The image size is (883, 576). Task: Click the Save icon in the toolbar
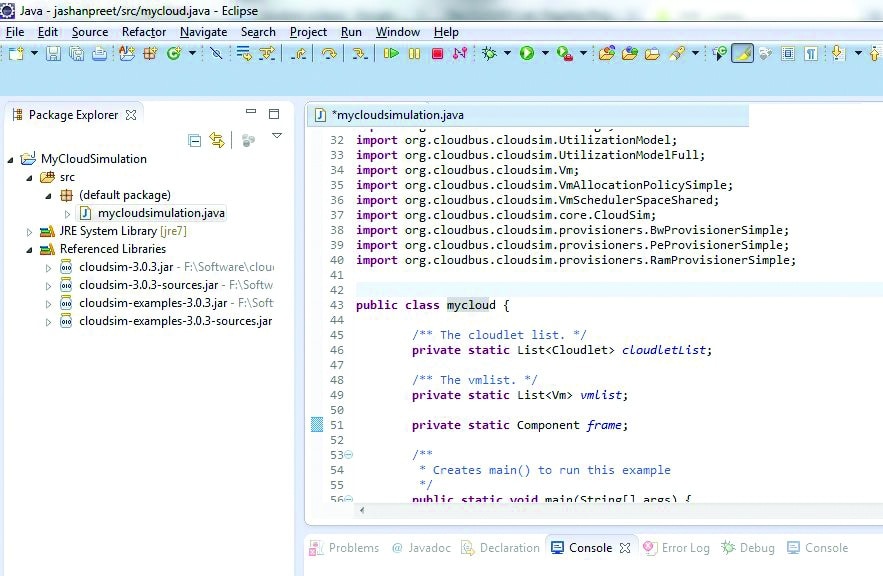[53, 54]
